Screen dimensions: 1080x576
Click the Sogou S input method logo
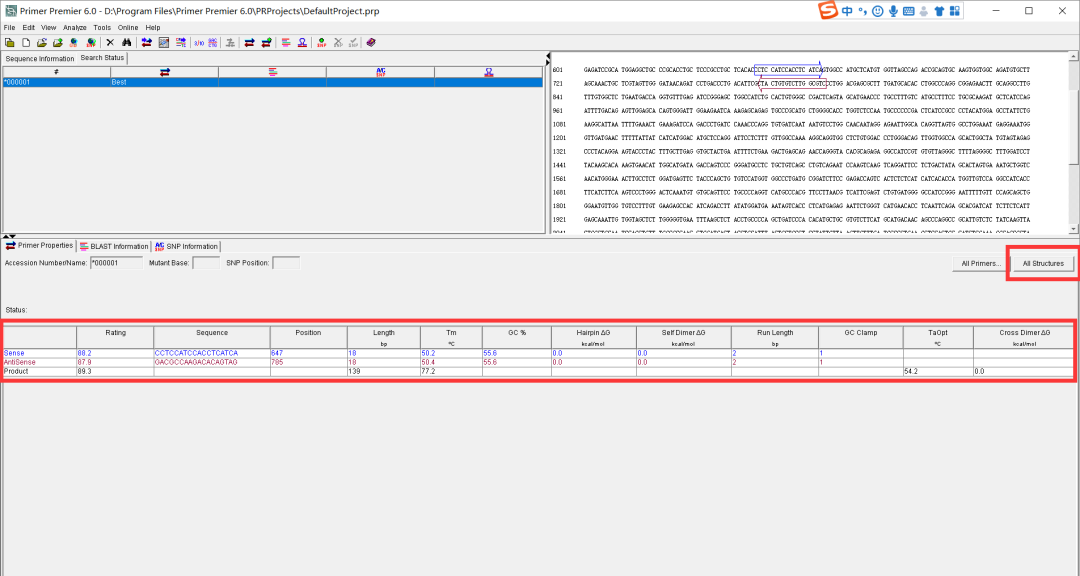pyautogui.click(x=827, y=10)
